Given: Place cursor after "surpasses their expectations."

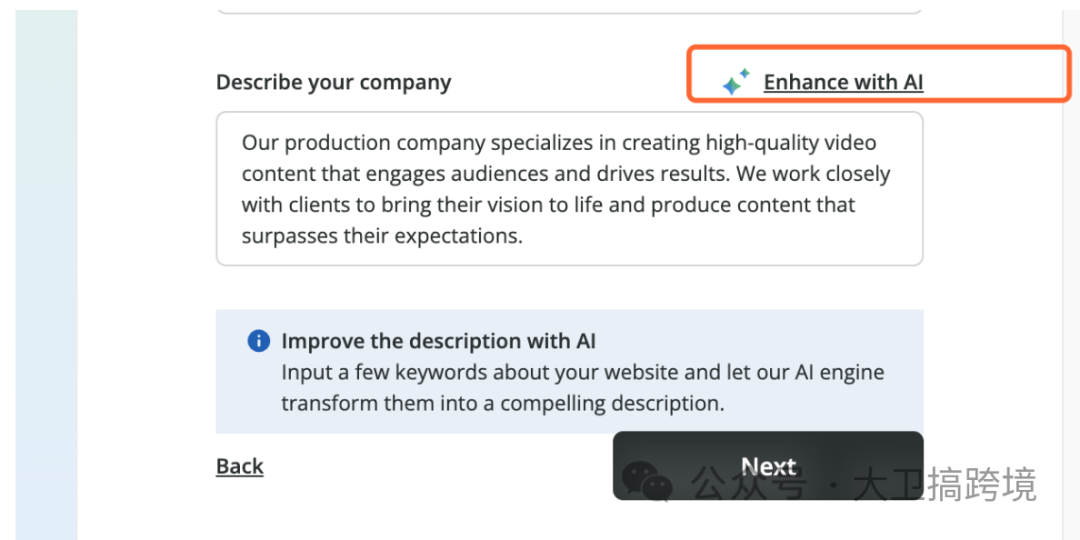Looking at the screenshot, I should pos(524,237).
